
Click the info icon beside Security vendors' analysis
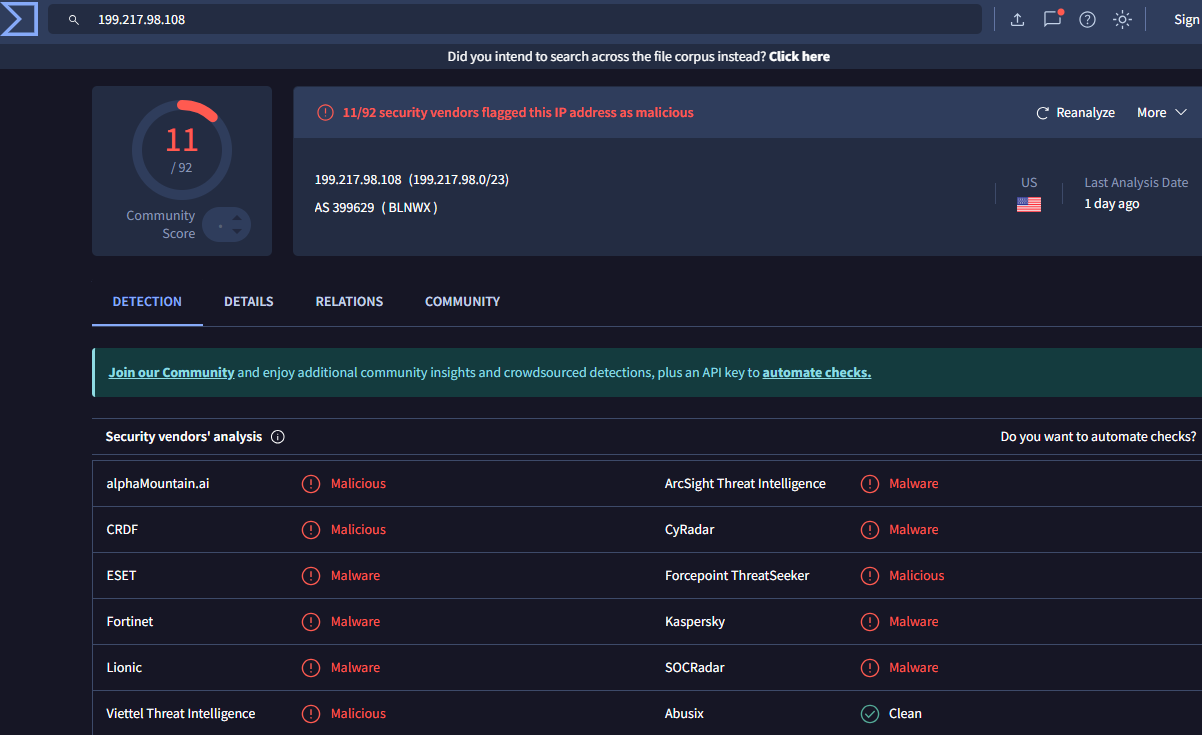[278, 437]
